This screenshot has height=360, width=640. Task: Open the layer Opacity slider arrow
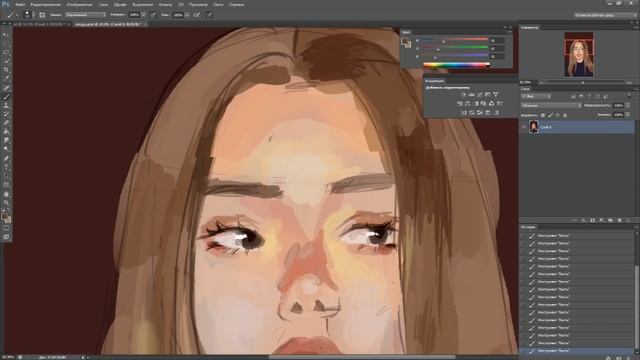click(x=628, y=105)
